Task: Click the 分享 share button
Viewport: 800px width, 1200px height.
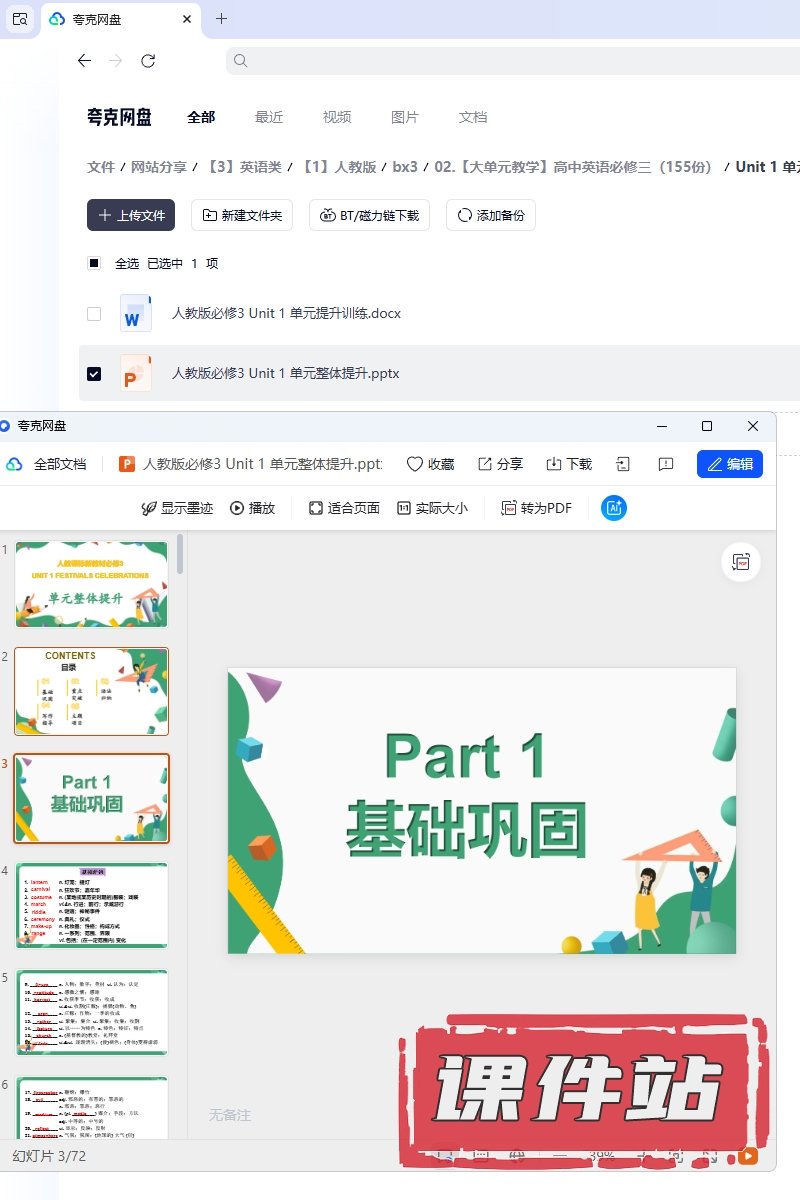Action: [x=500, y=464]
